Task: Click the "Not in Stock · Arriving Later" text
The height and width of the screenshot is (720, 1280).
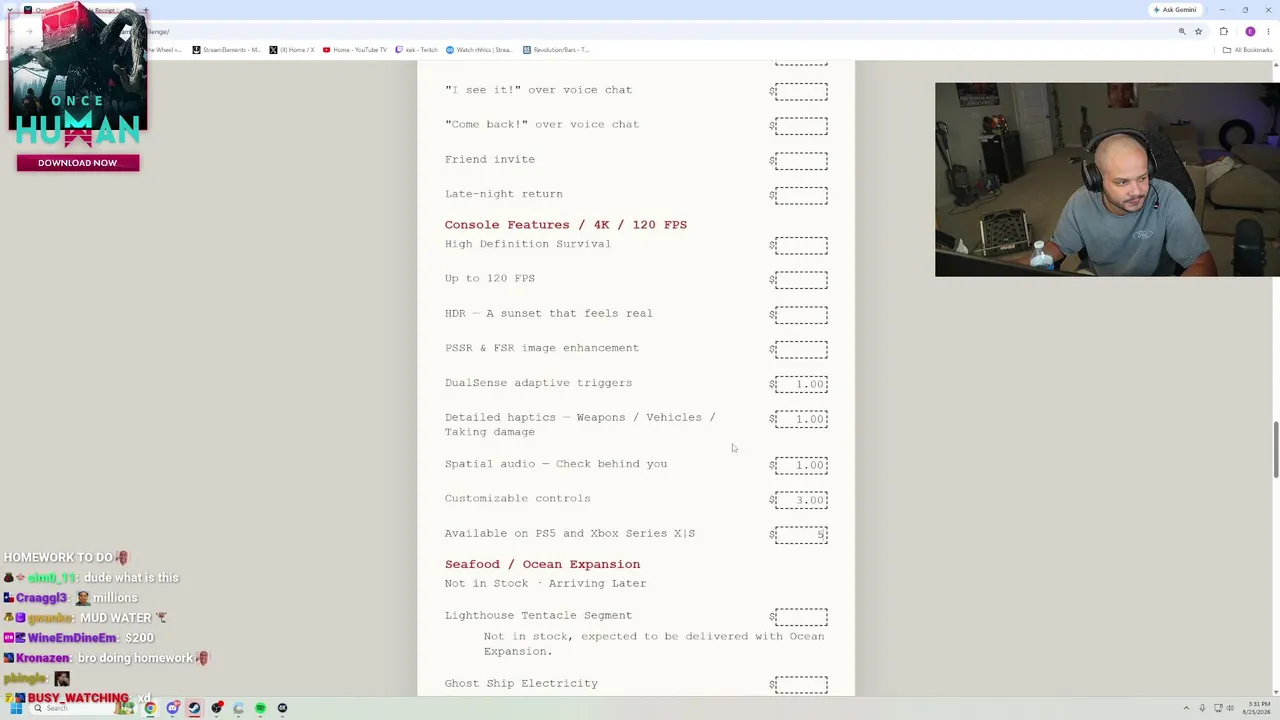Action: tap(546, 583)
